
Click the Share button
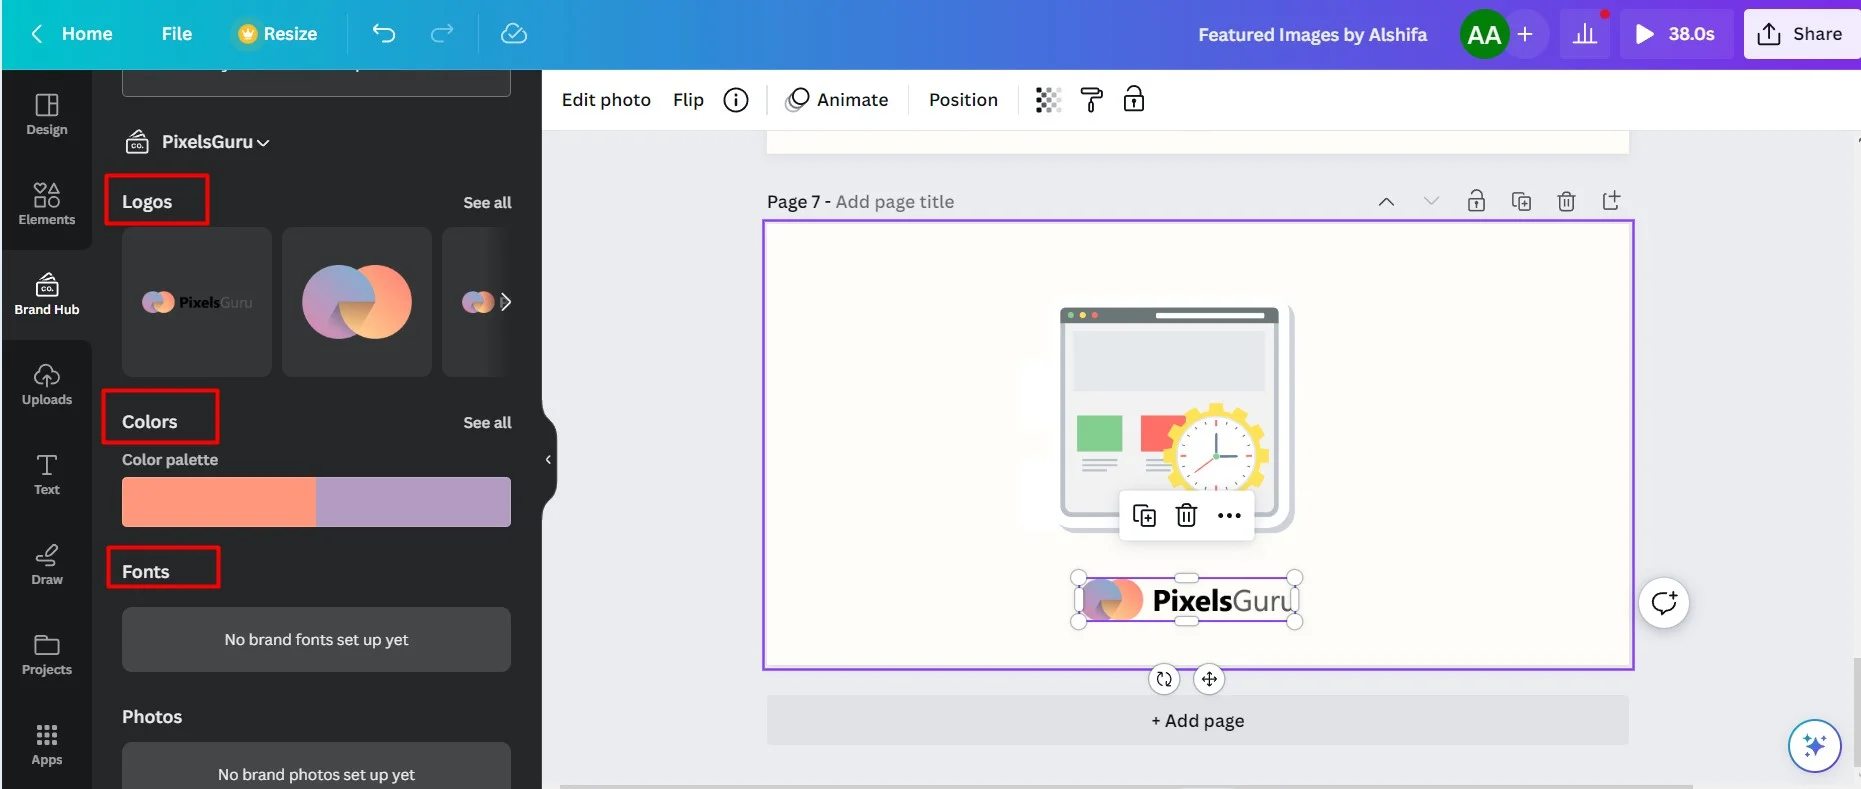(1801, 34)
